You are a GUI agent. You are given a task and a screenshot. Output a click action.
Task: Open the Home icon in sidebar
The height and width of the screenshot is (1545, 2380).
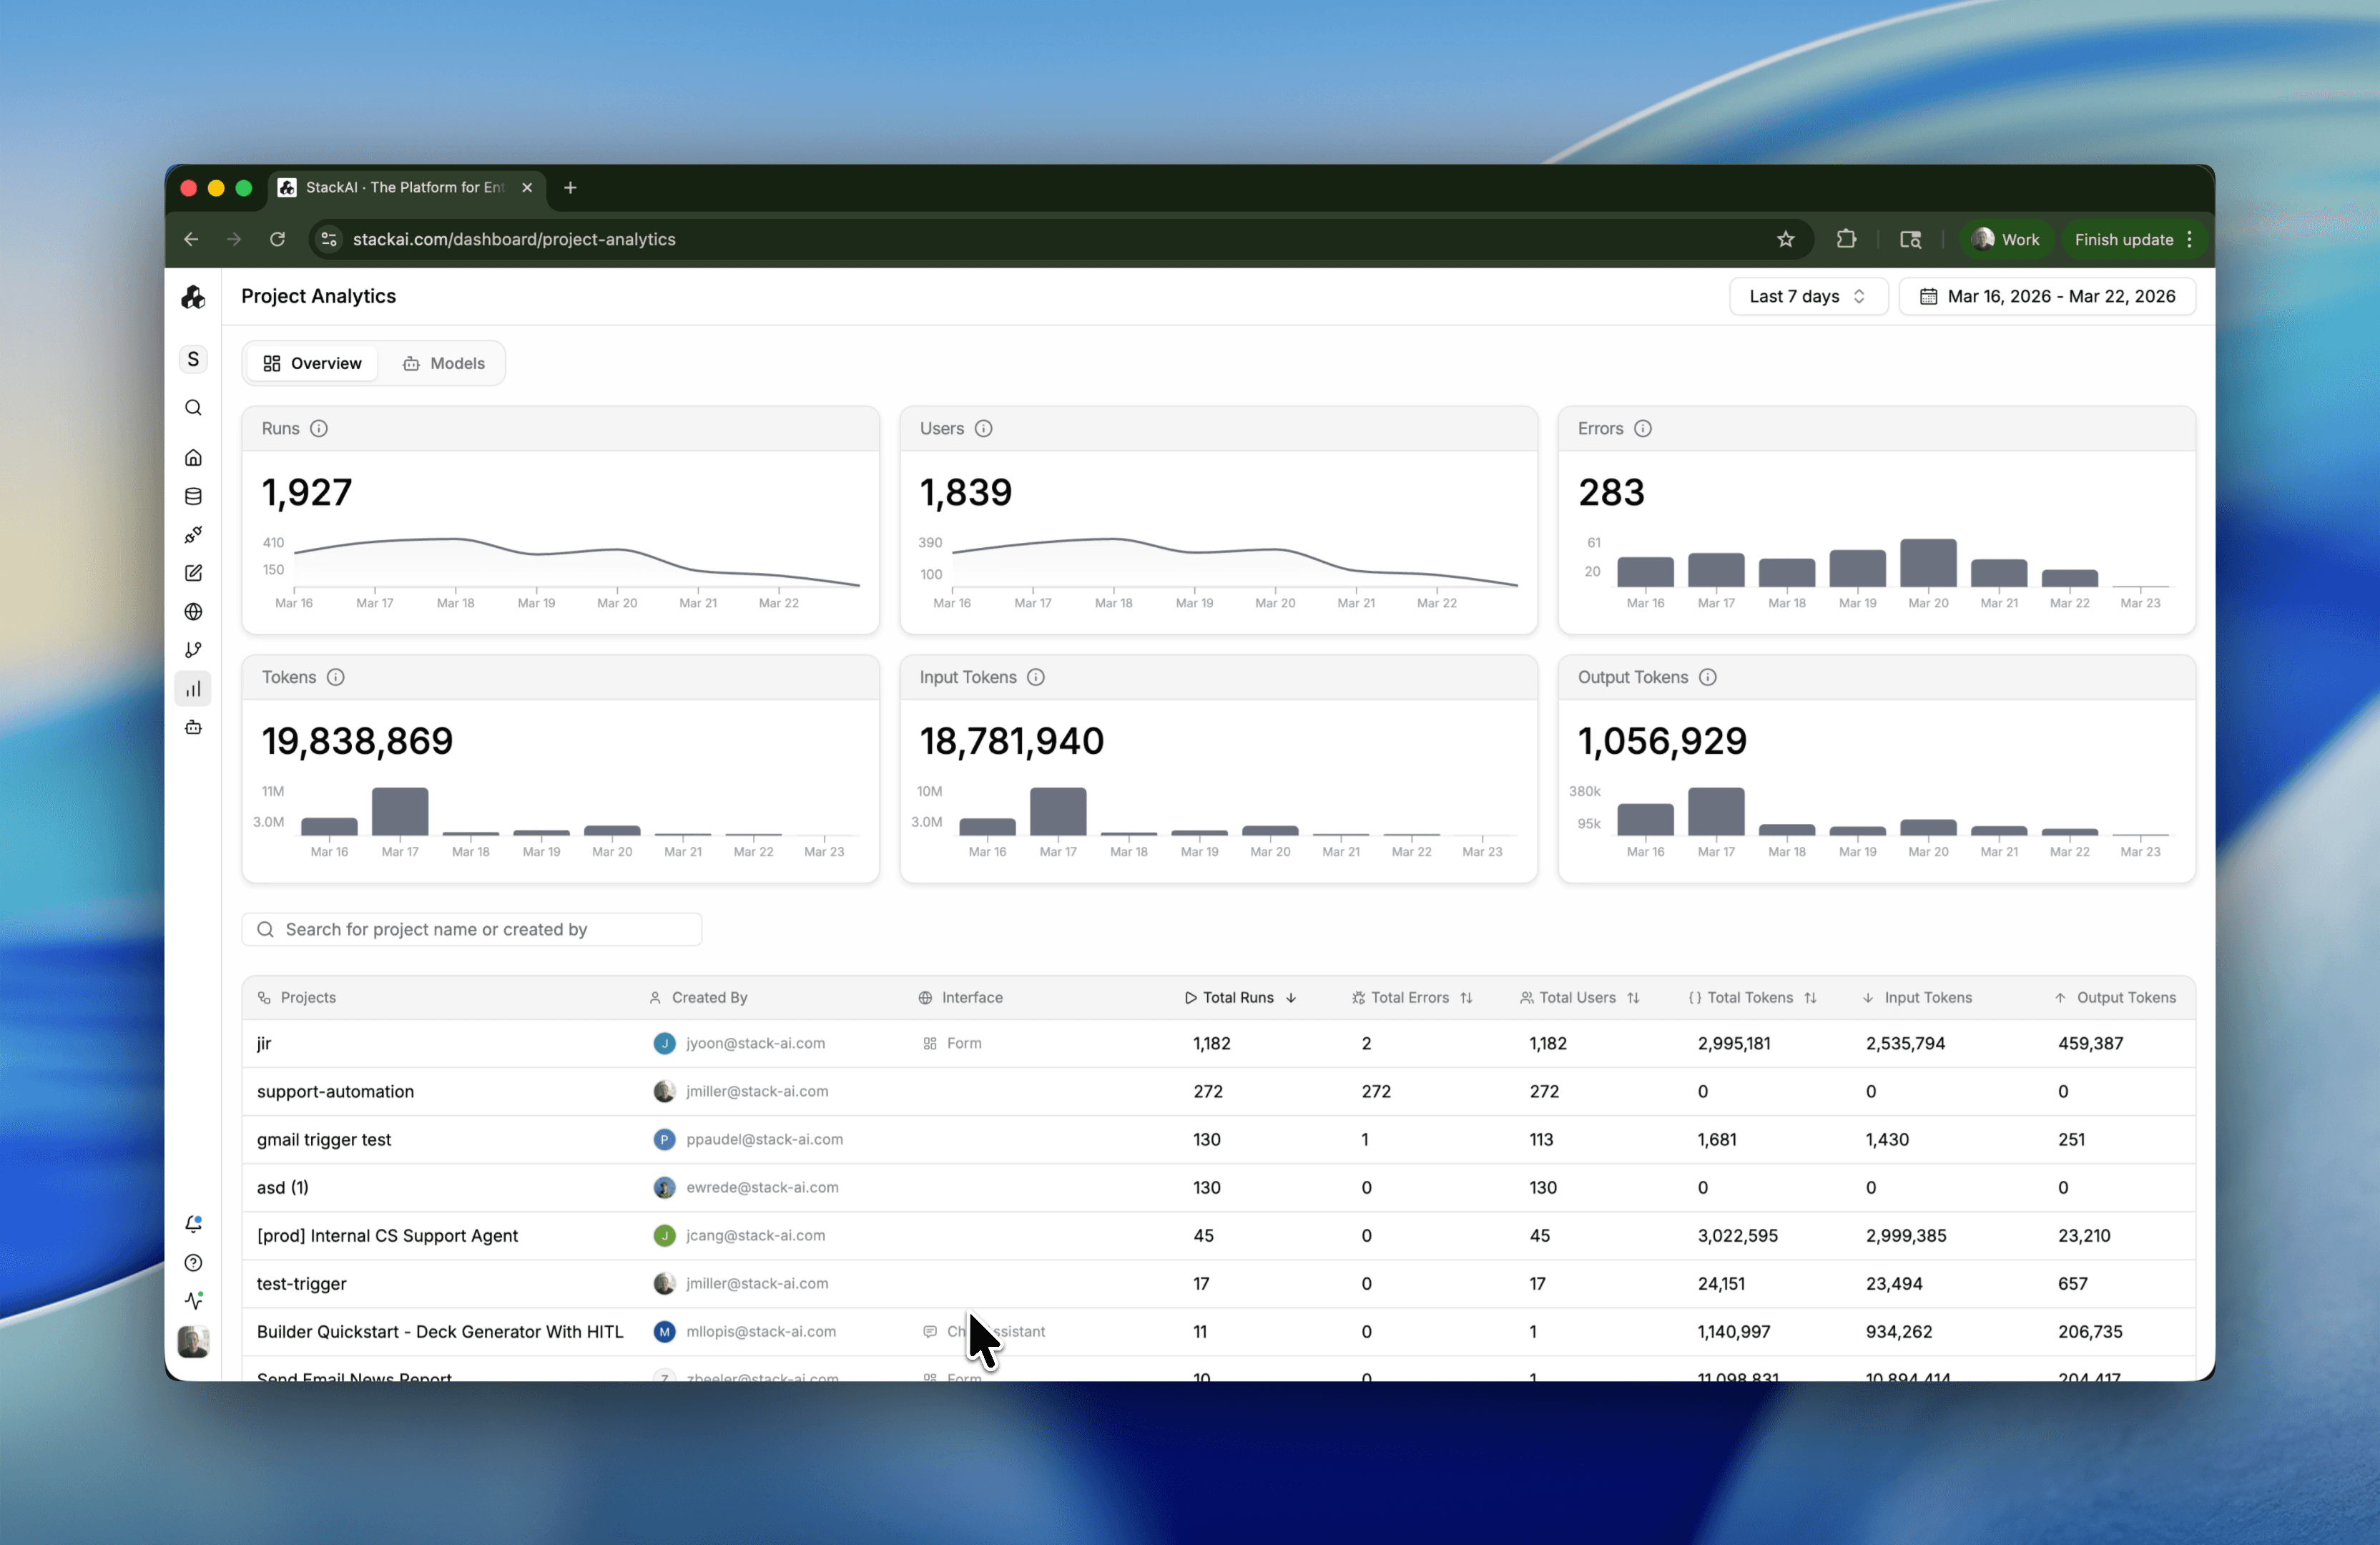pos(193,457)
